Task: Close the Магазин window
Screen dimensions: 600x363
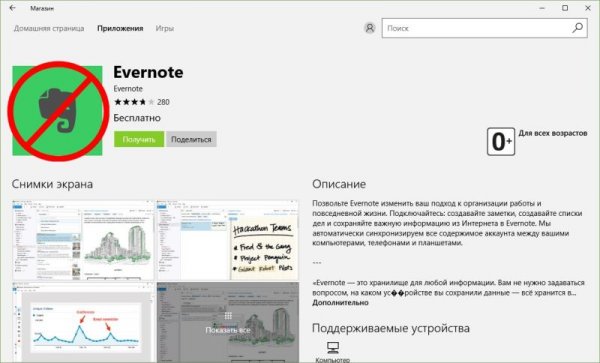Action: pyautogui.click(x=588, y=8)
